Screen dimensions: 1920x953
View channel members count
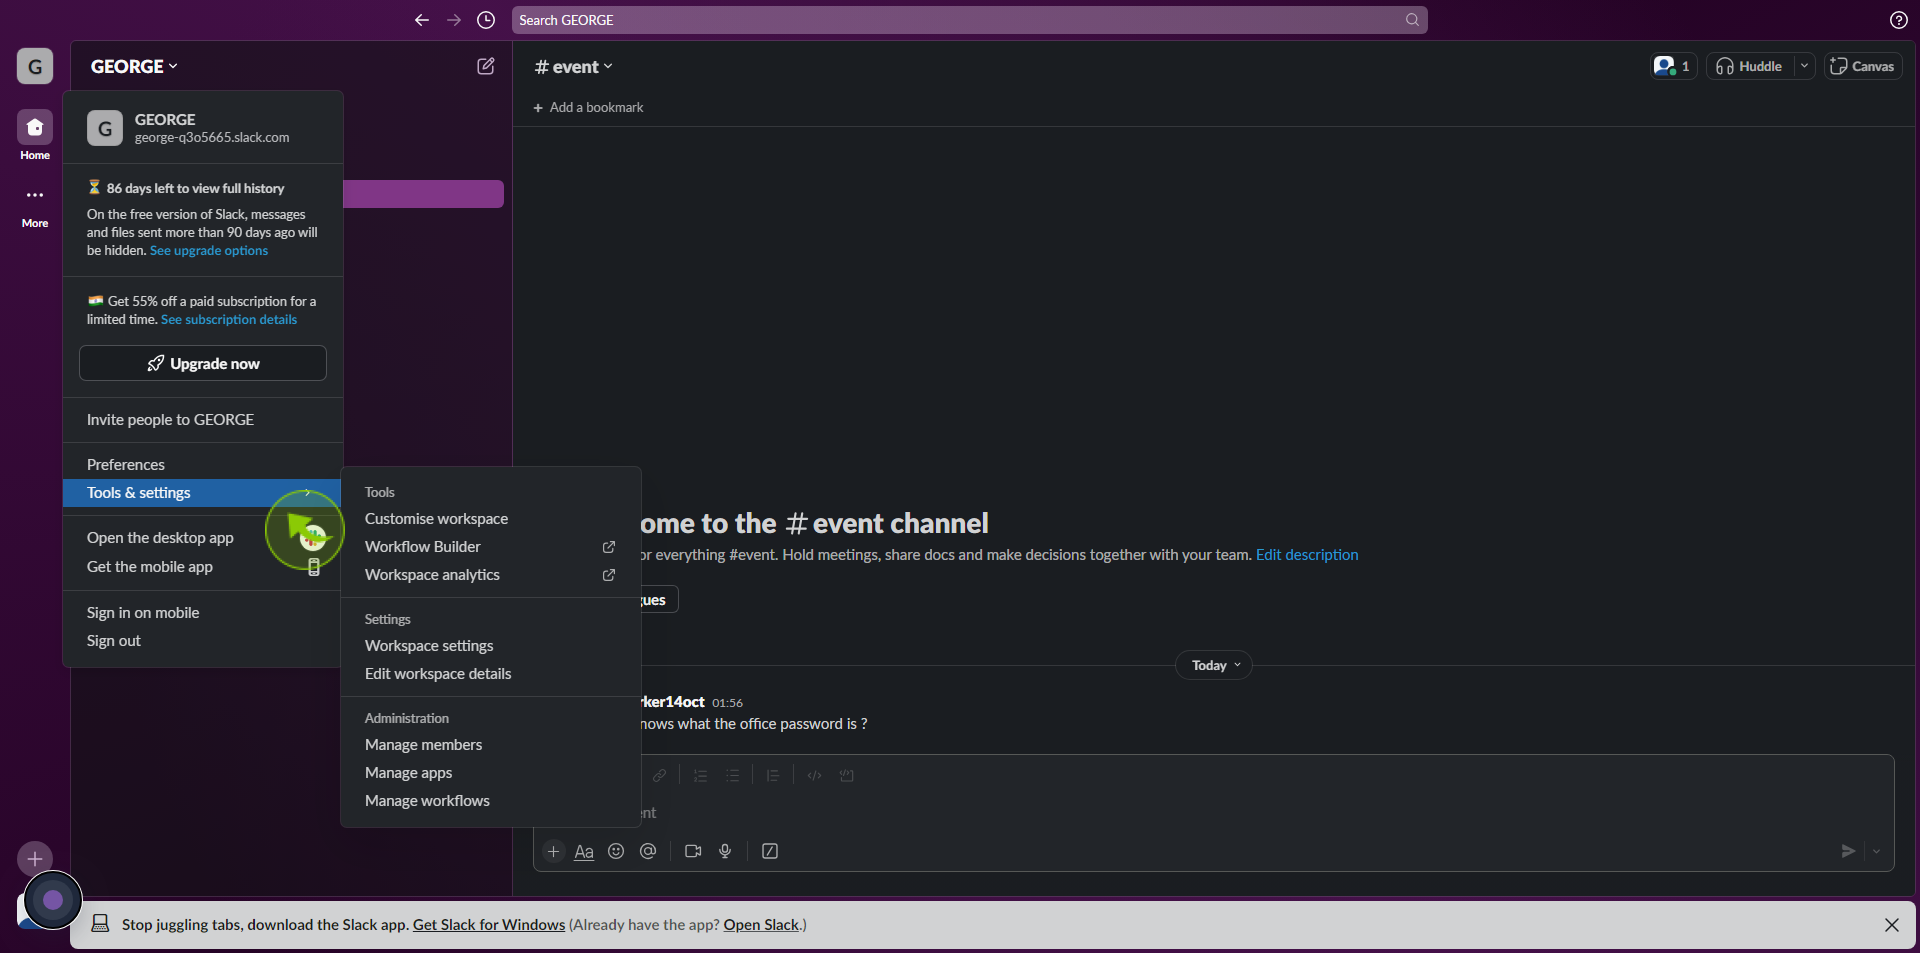tap(1673, 66)
